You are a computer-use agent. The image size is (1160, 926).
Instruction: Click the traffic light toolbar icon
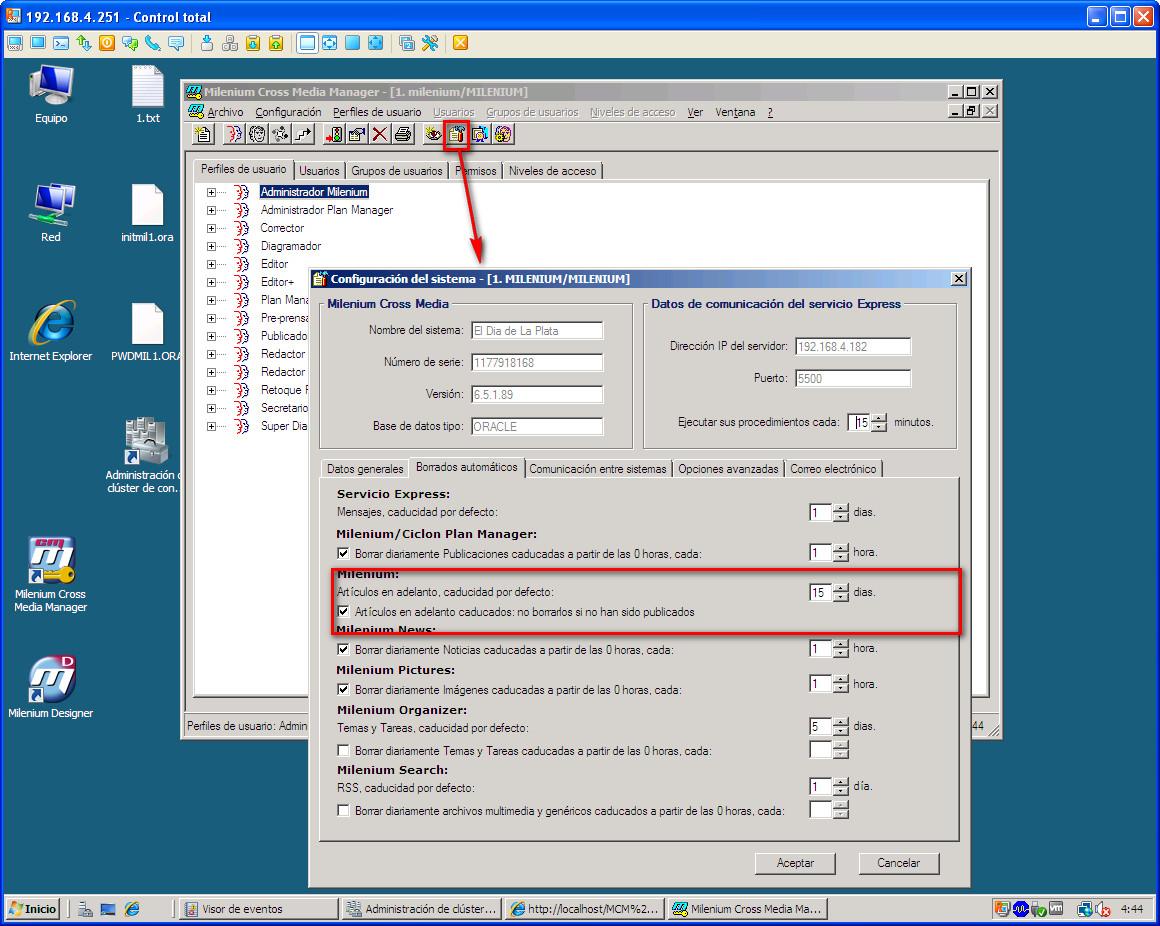pyautogui.click(x=335, y=135)
